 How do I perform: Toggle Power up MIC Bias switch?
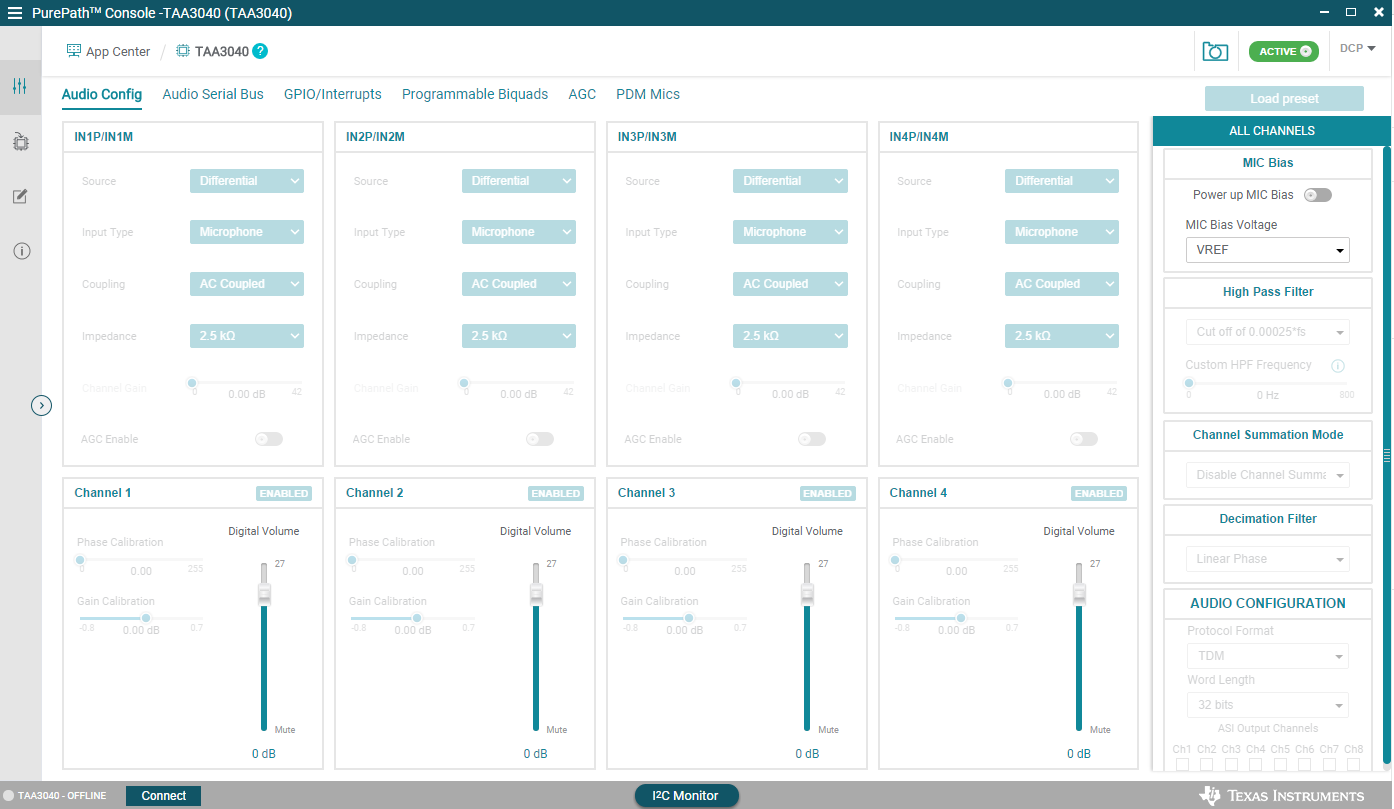point(1317,195)
